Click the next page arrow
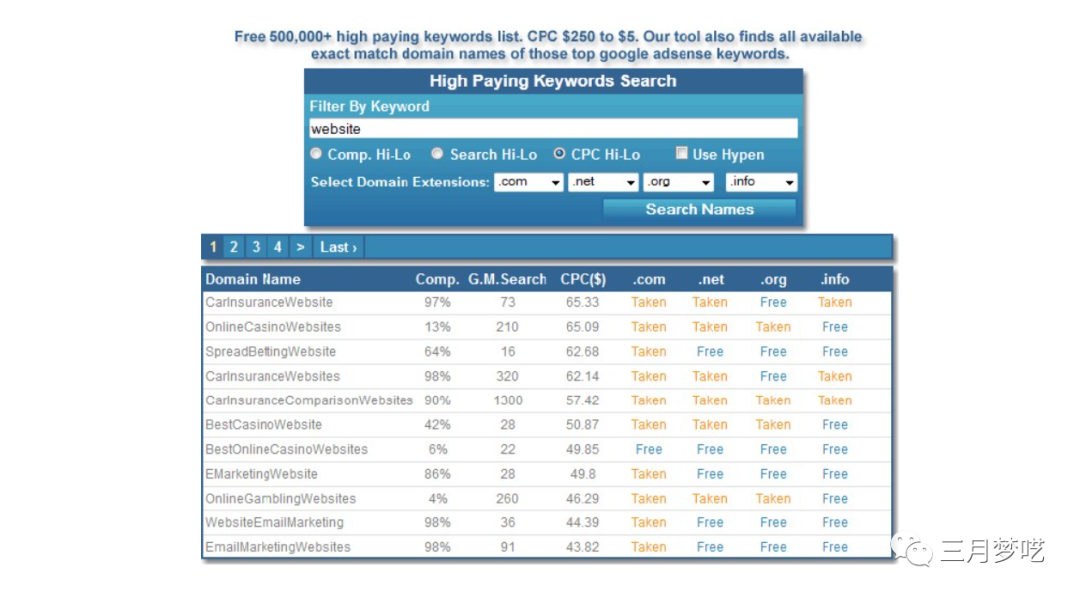The width and height of the screenshot is (1080, 598). 300,247
